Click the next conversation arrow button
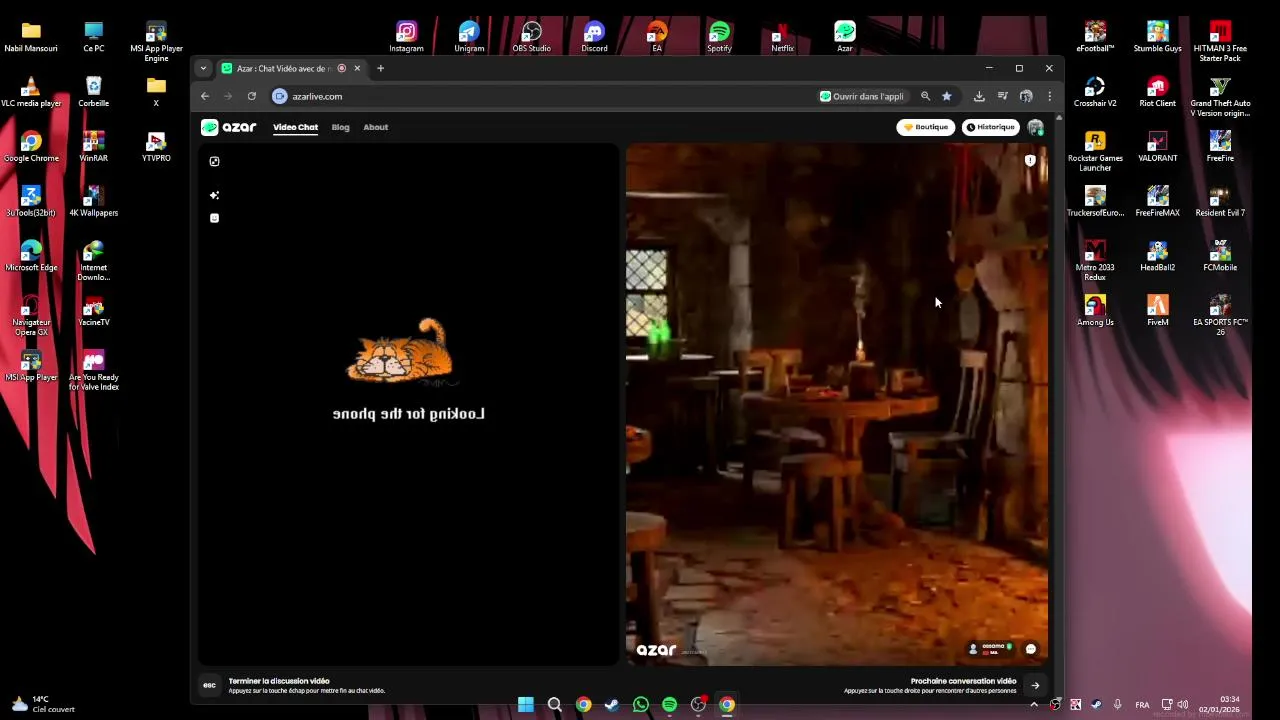The height and width of the screenshot is (720, 1280). pyautogui.click(x=1035, y=686)
